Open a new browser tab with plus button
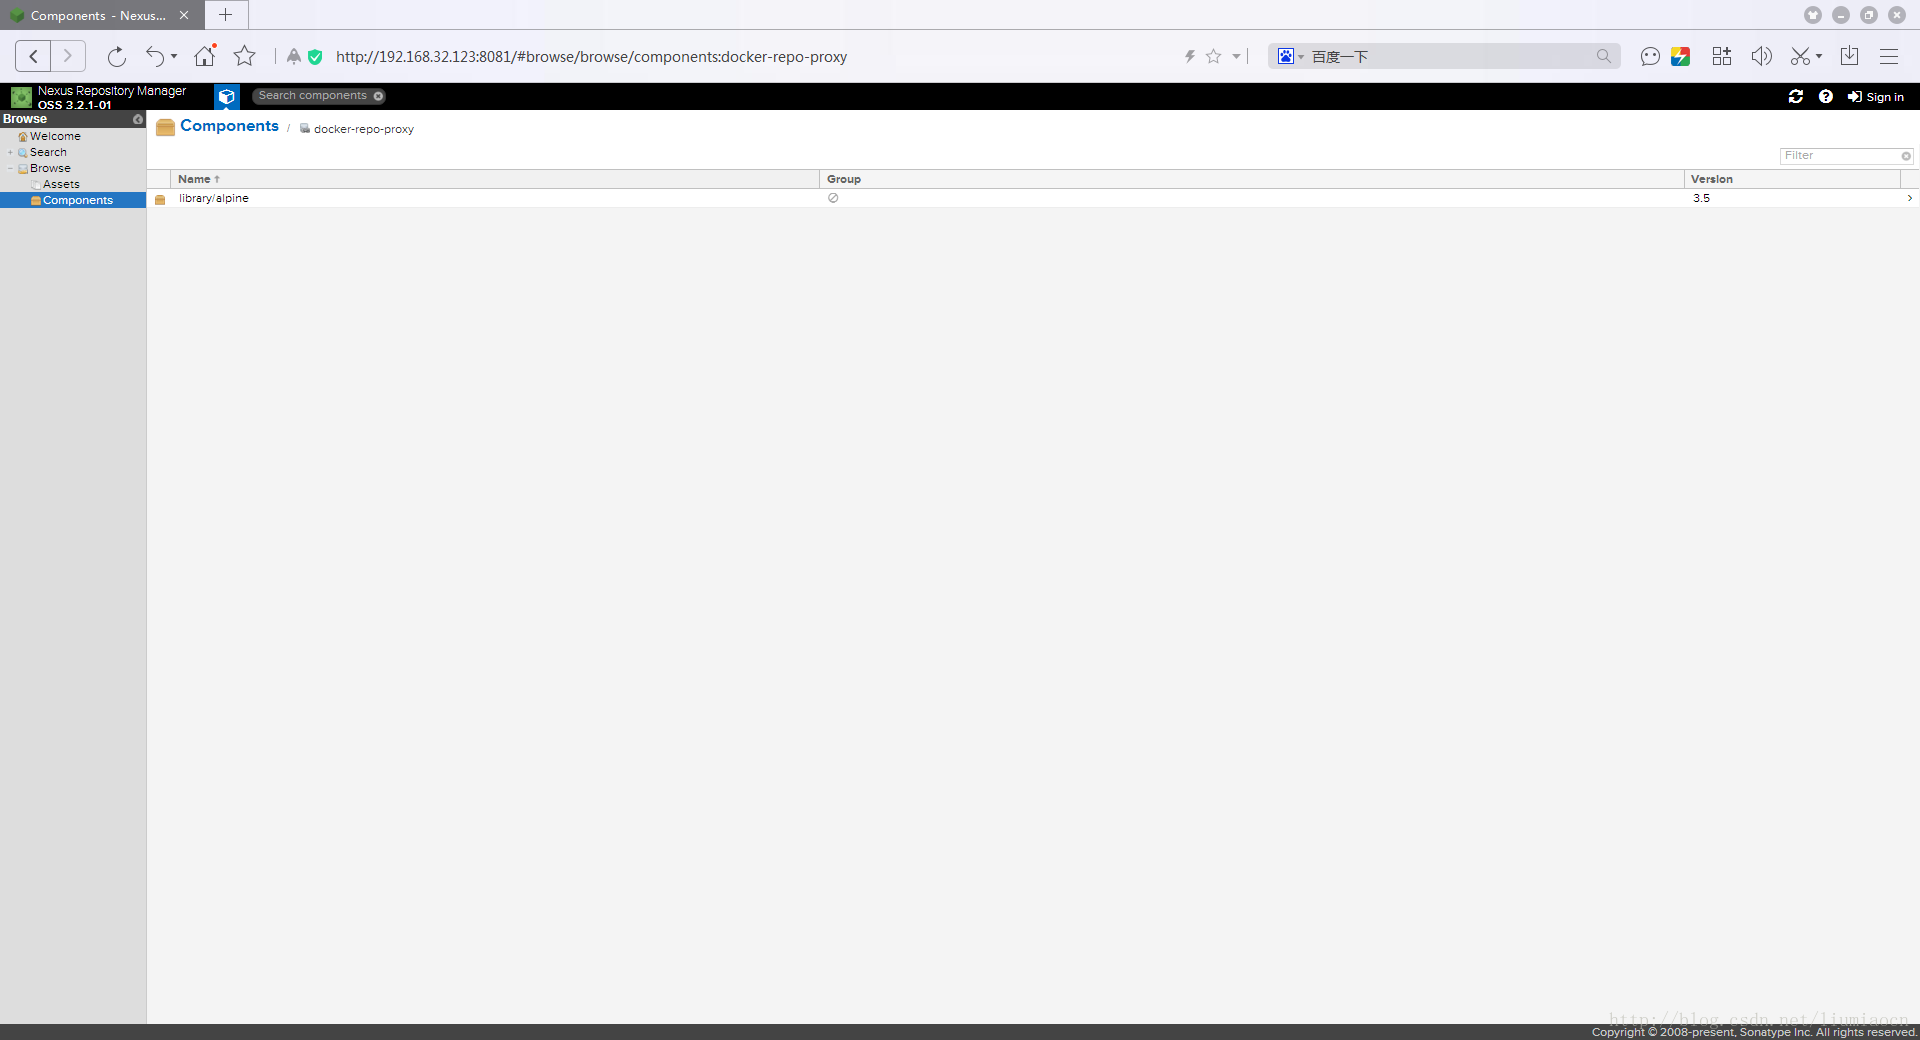This screenshot has height=1040, width=1920. point(226,15)
